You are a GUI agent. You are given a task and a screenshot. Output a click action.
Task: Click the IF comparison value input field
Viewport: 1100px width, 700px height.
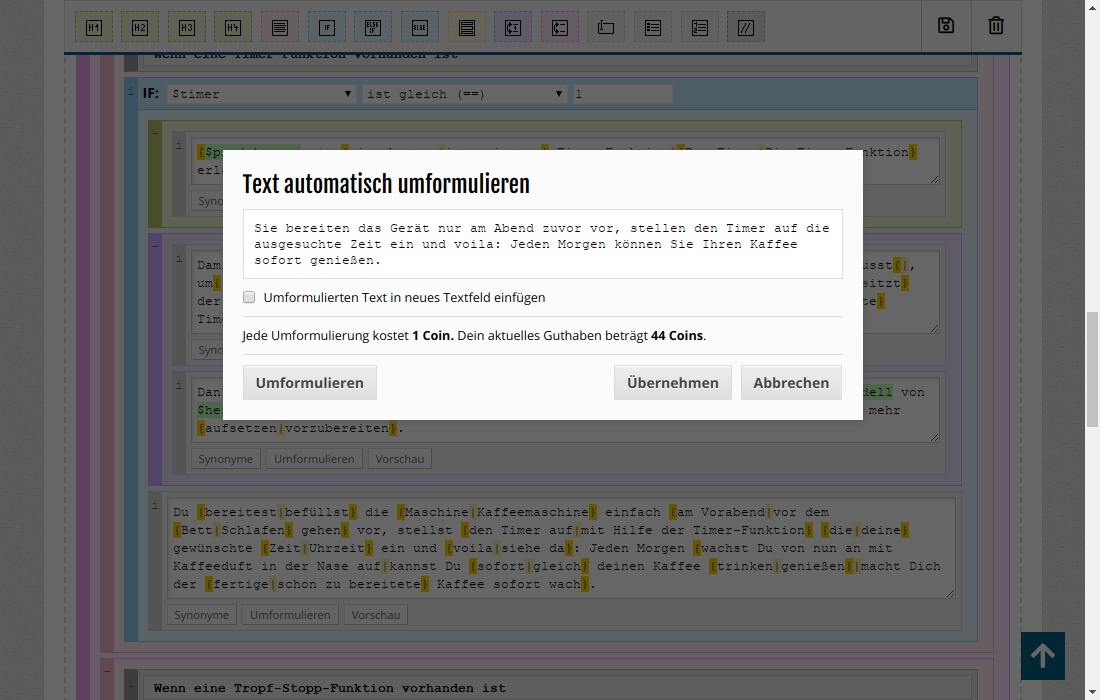622,94
